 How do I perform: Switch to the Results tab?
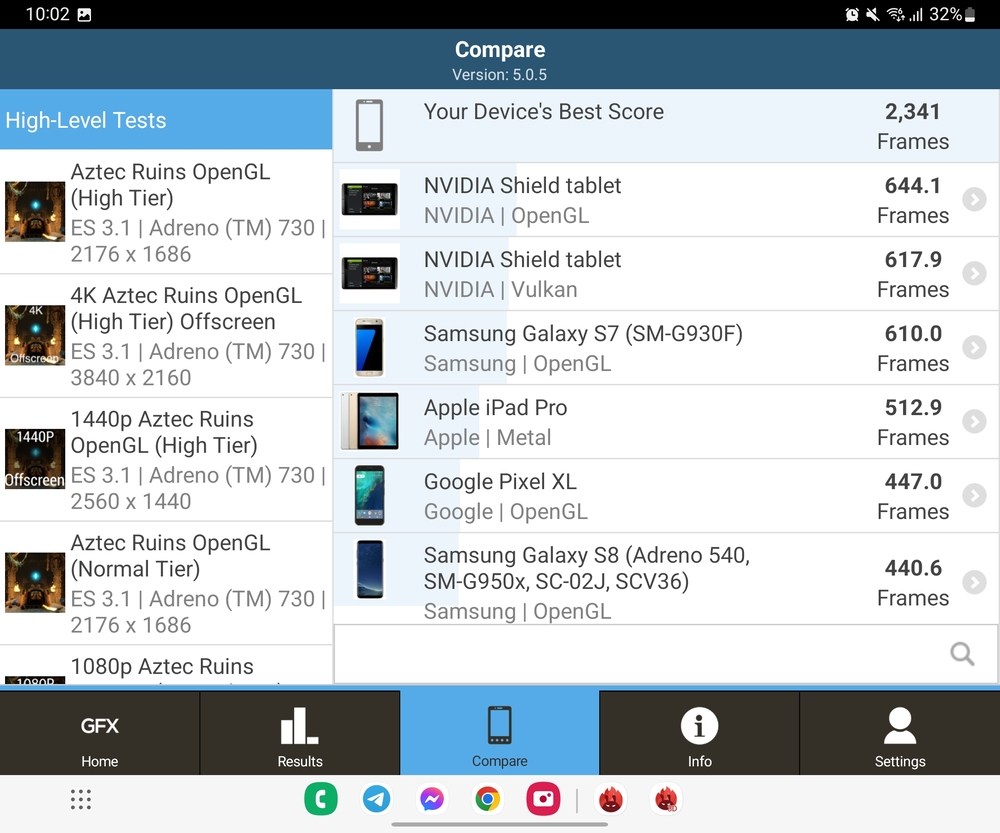[300, 733]
